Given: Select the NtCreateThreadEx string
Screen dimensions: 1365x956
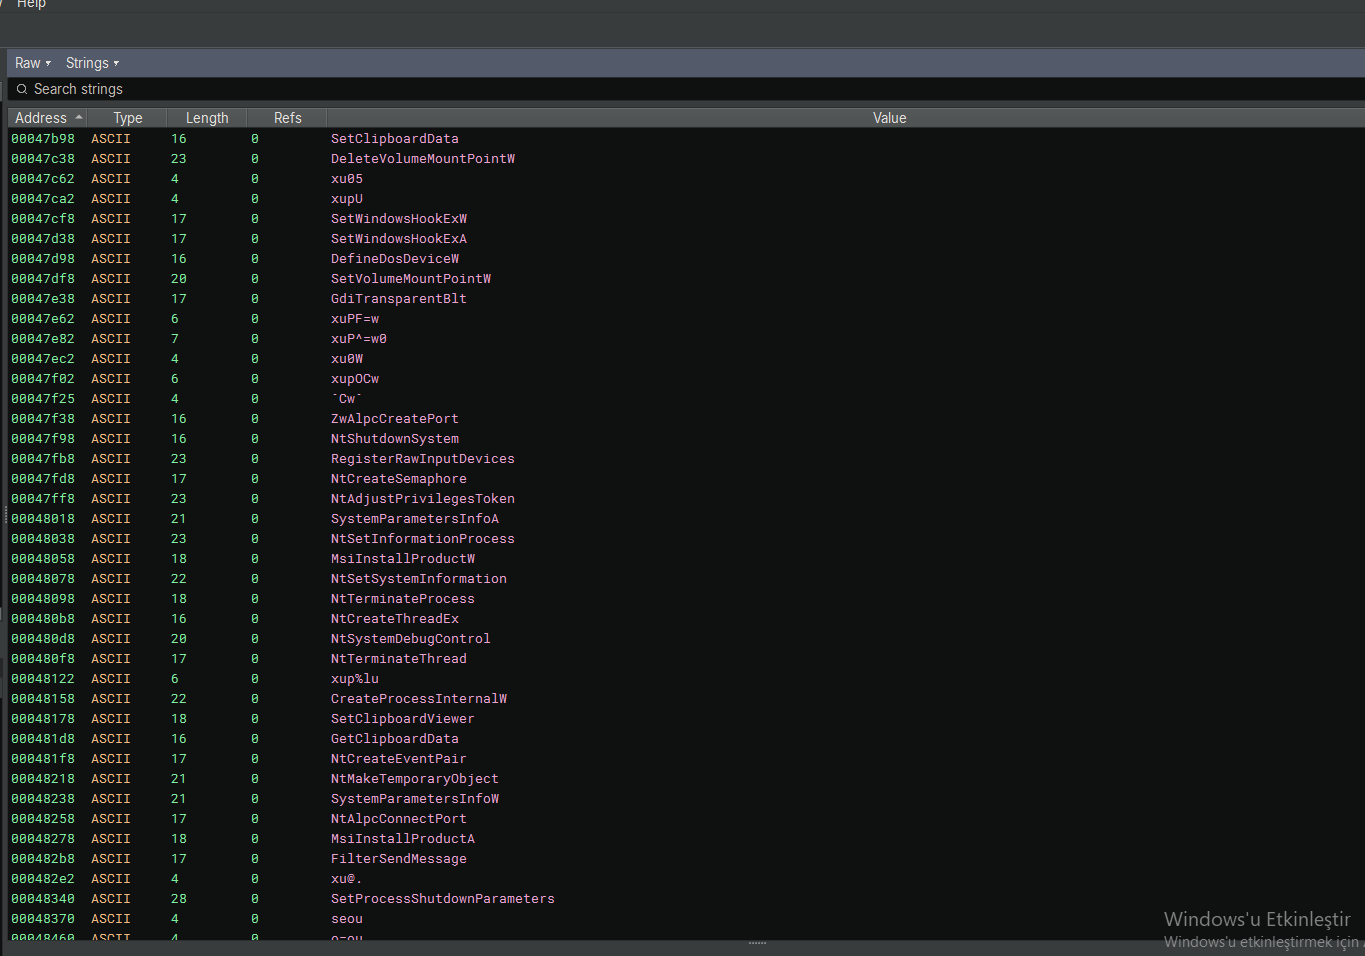Looking at the screenshot, I should (x=395, y=619).
